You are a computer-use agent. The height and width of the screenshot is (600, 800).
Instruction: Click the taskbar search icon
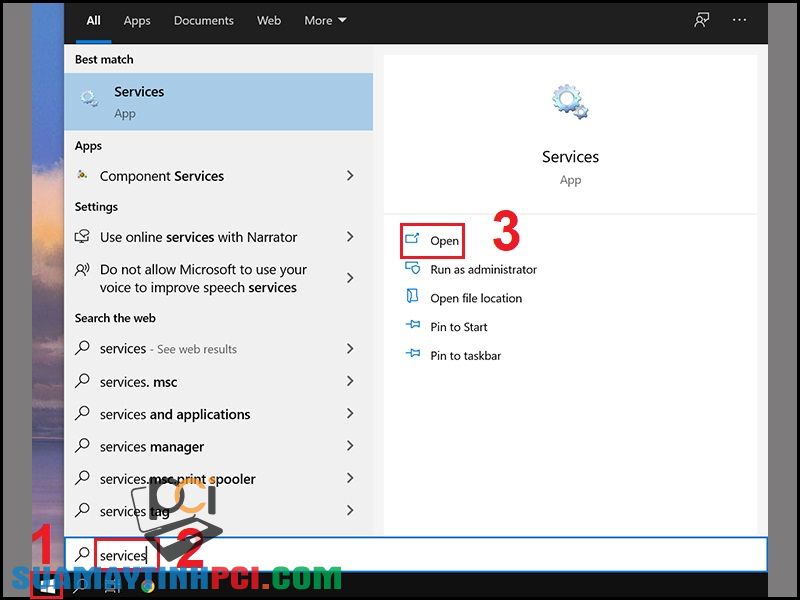(81, 587)
